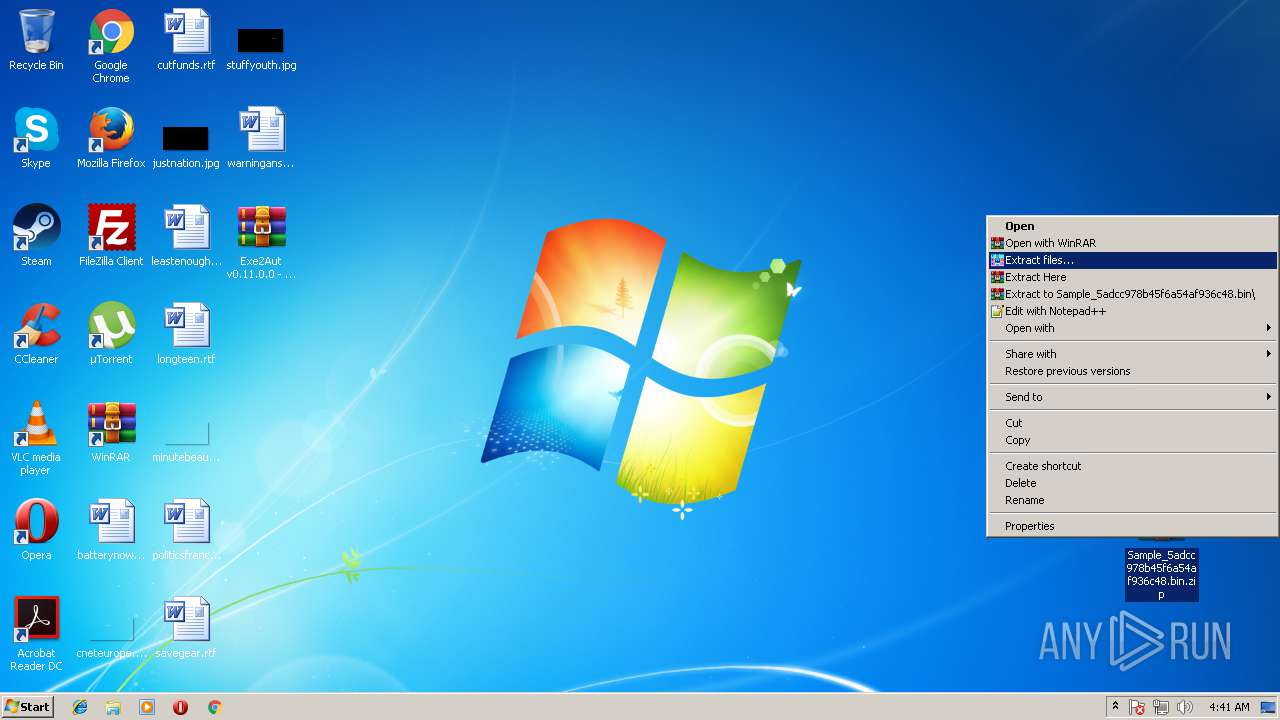Screen dimensions: 1280x720
Task: Expand the Send to submenu
Action: click(x=1132, y=397)
